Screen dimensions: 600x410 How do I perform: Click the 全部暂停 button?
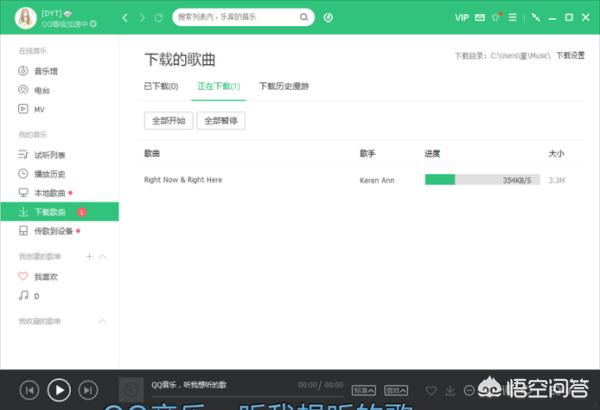[x=221, y=120]
